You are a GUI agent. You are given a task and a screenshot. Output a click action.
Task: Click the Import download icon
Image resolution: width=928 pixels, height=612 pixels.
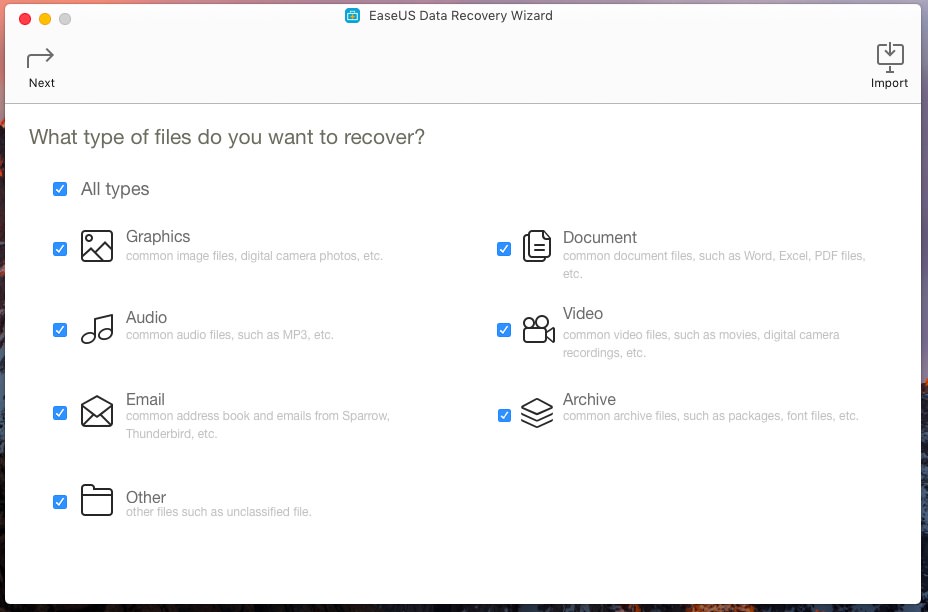click(889, 56)
